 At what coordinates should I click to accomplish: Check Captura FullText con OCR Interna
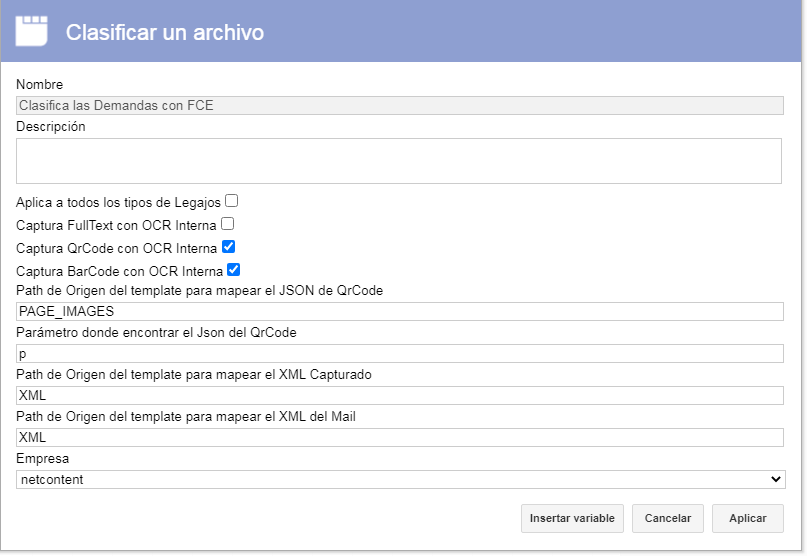click(227, 223)
